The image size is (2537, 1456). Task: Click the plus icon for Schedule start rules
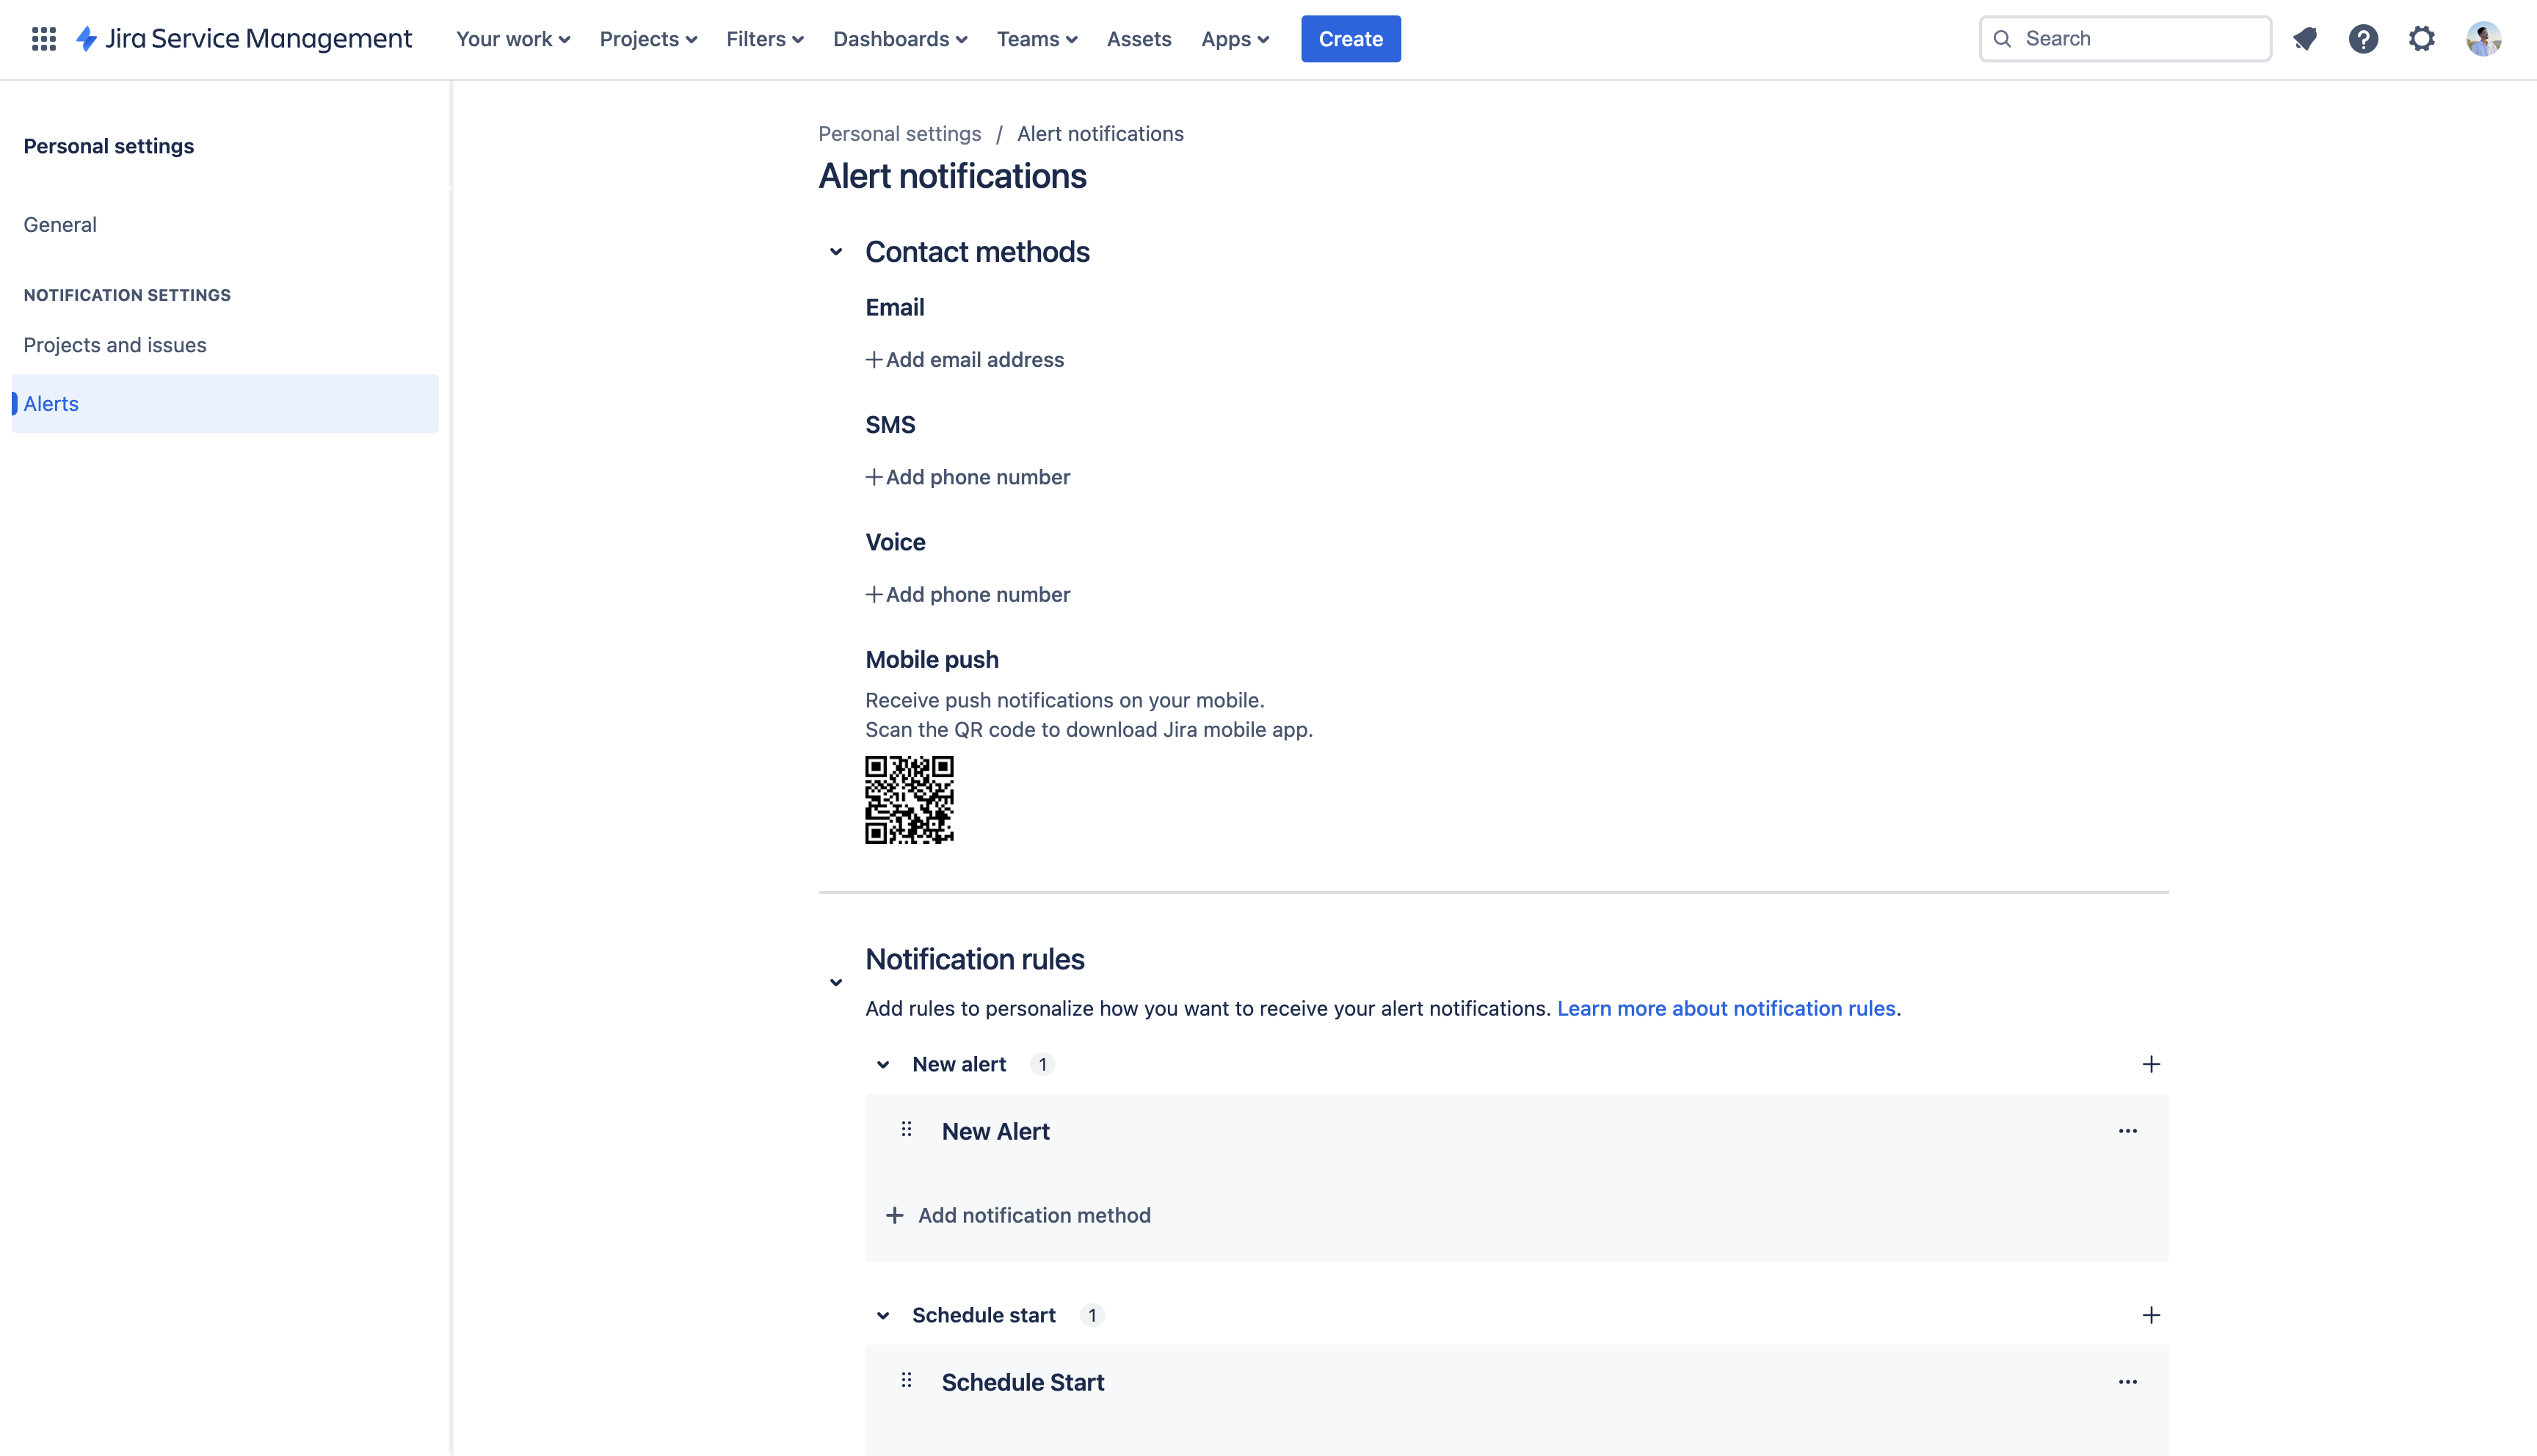(x=2151, y=1315)
